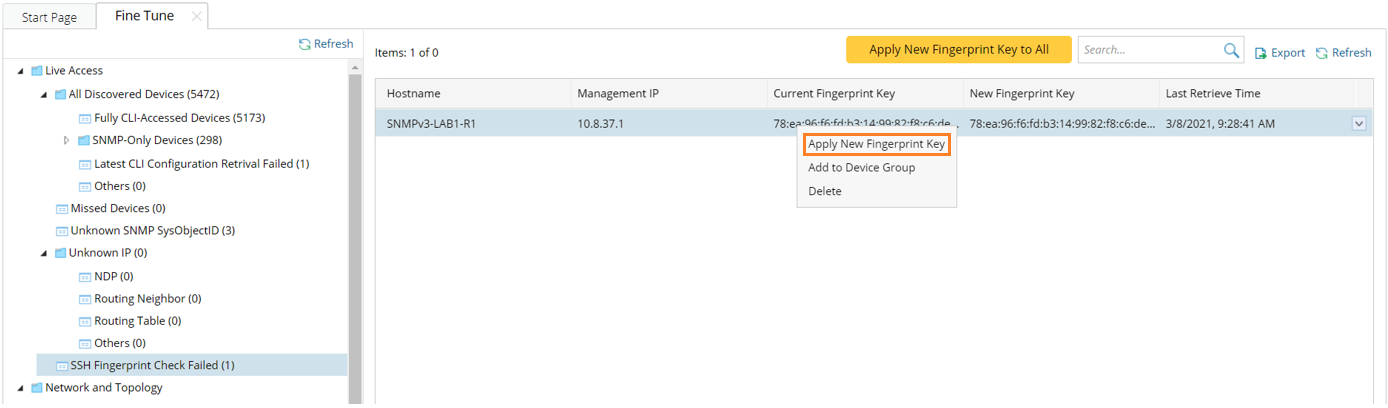Image resolution: width=1388 pixels, height=408 pixels.
Task: Select Missed Devices table icon
Action: (x=62, y=209)
